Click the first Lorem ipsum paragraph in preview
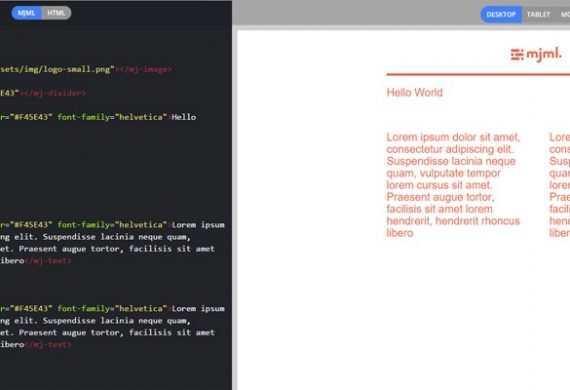 453,185
